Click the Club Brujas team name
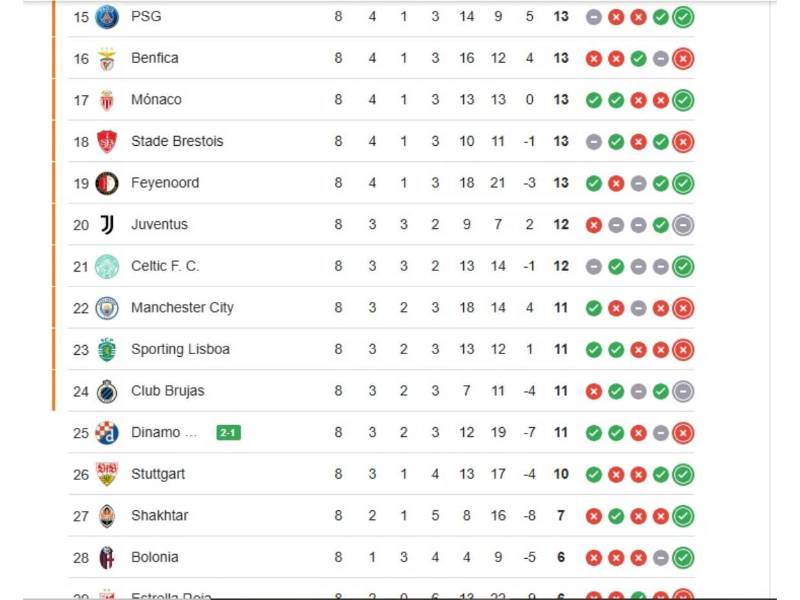This screenshot has width=800, height=600. coord(167,391)
